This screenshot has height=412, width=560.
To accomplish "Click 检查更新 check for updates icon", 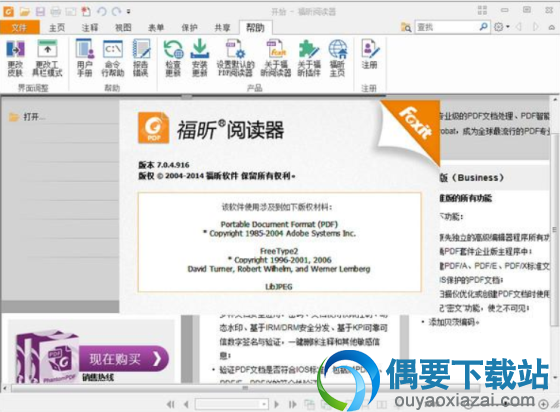I will point(173,58).
